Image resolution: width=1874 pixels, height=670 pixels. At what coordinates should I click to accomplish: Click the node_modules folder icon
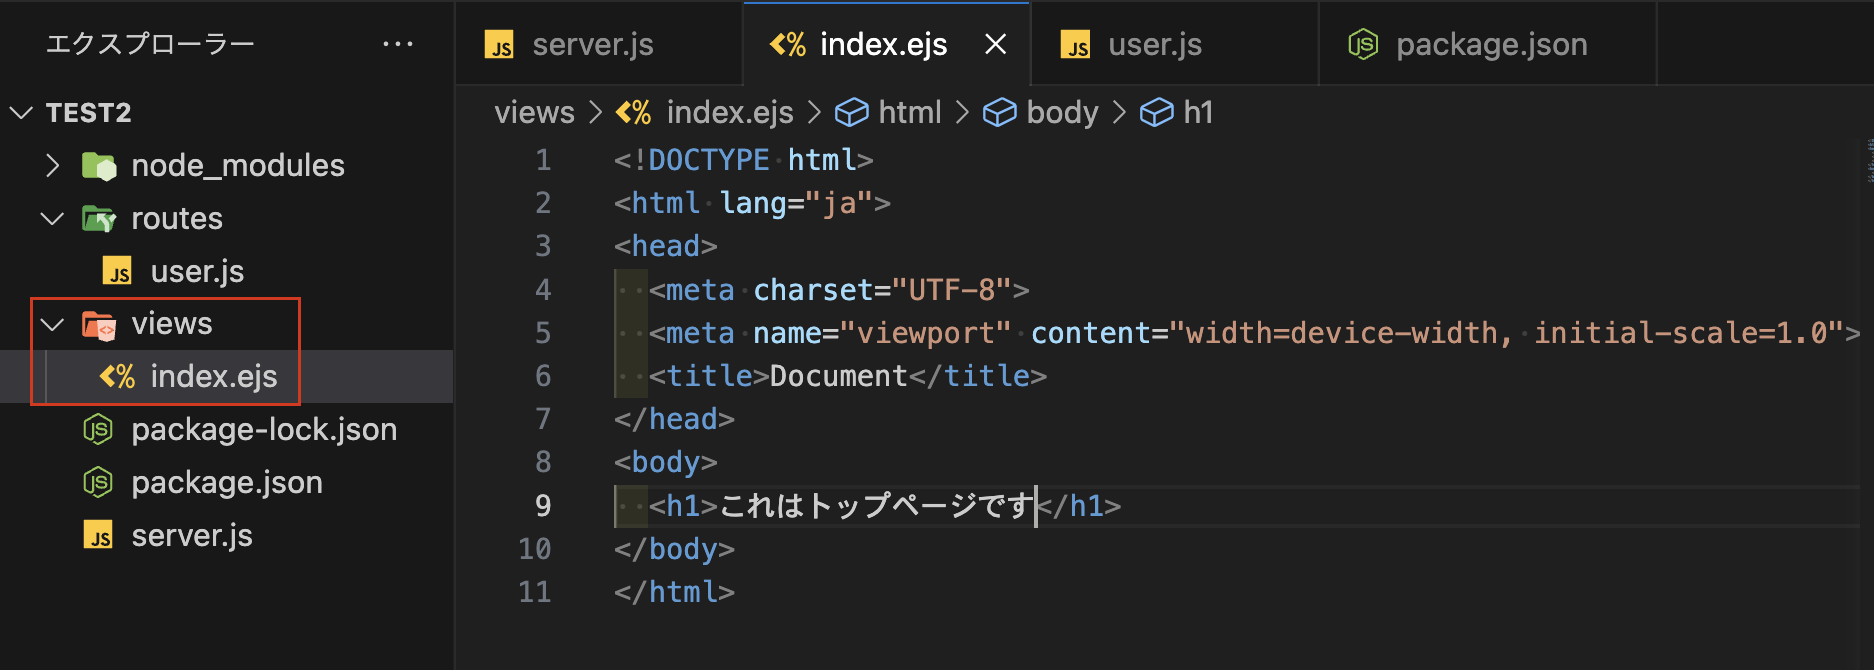99,166
